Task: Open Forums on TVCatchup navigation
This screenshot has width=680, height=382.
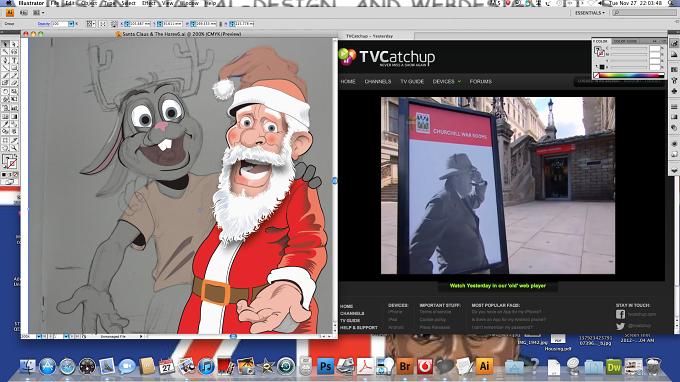Action: point(481,82)
